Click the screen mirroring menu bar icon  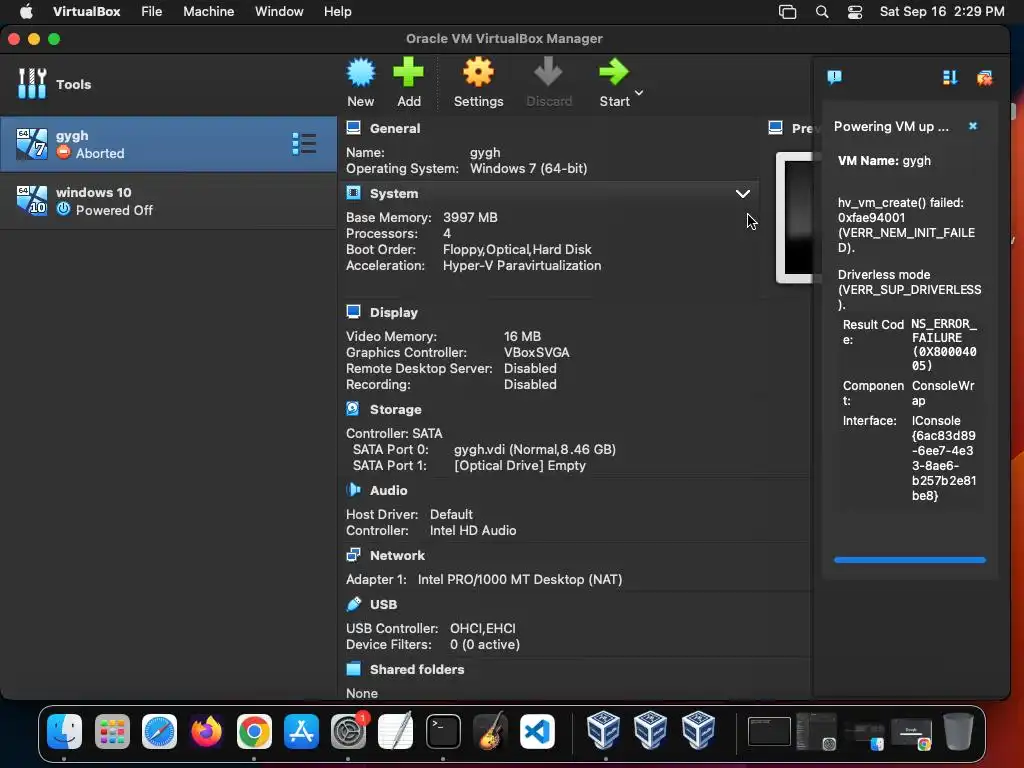coord(788,12)
